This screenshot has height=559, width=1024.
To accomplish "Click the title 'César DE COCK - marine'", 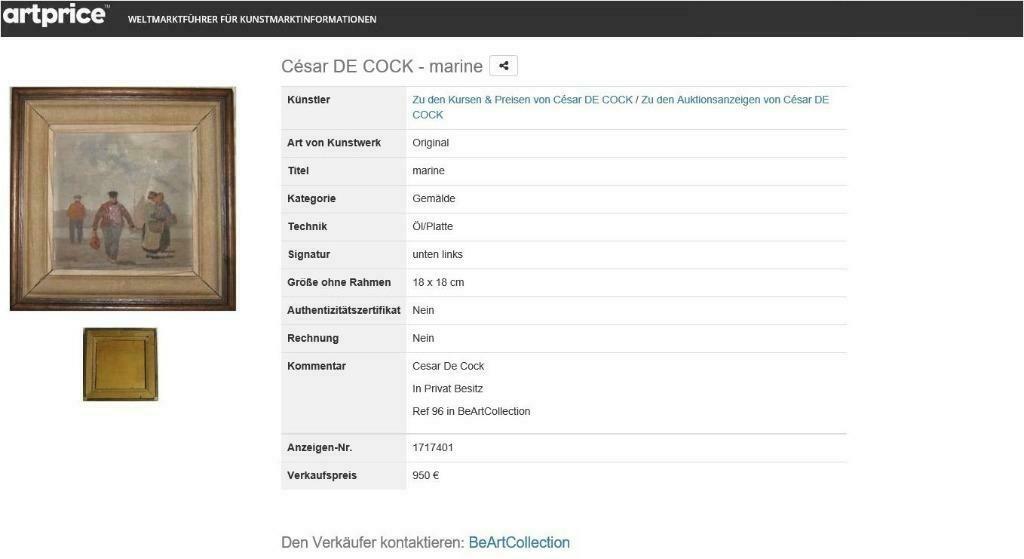I will [382, 67].
